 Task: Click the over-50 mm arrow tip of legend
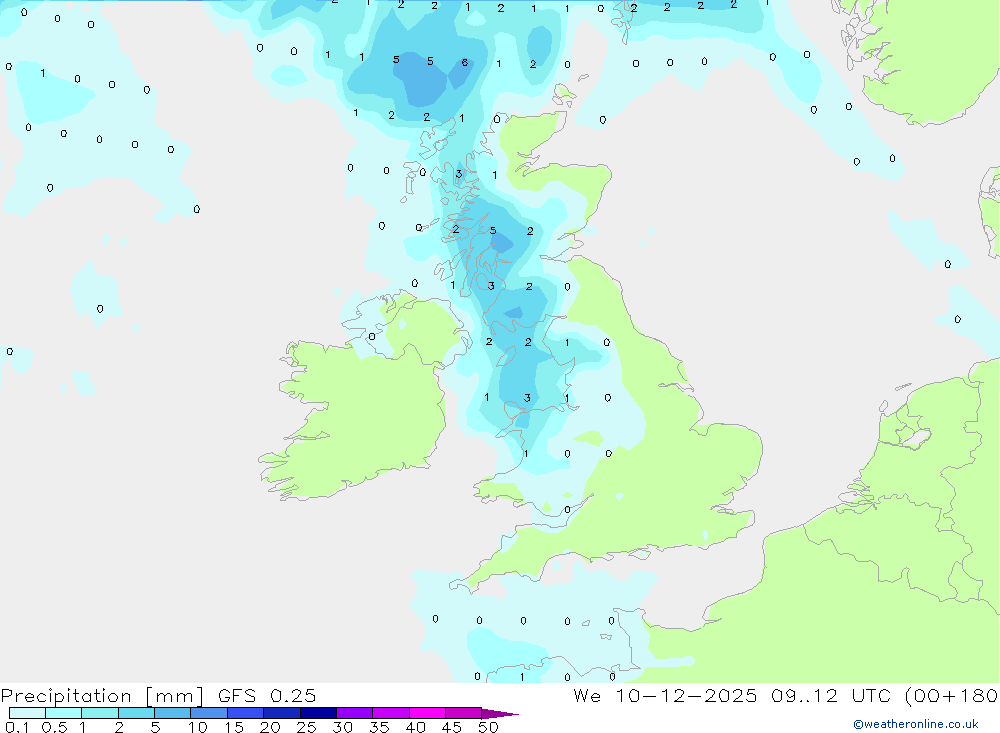pos(499,713)
